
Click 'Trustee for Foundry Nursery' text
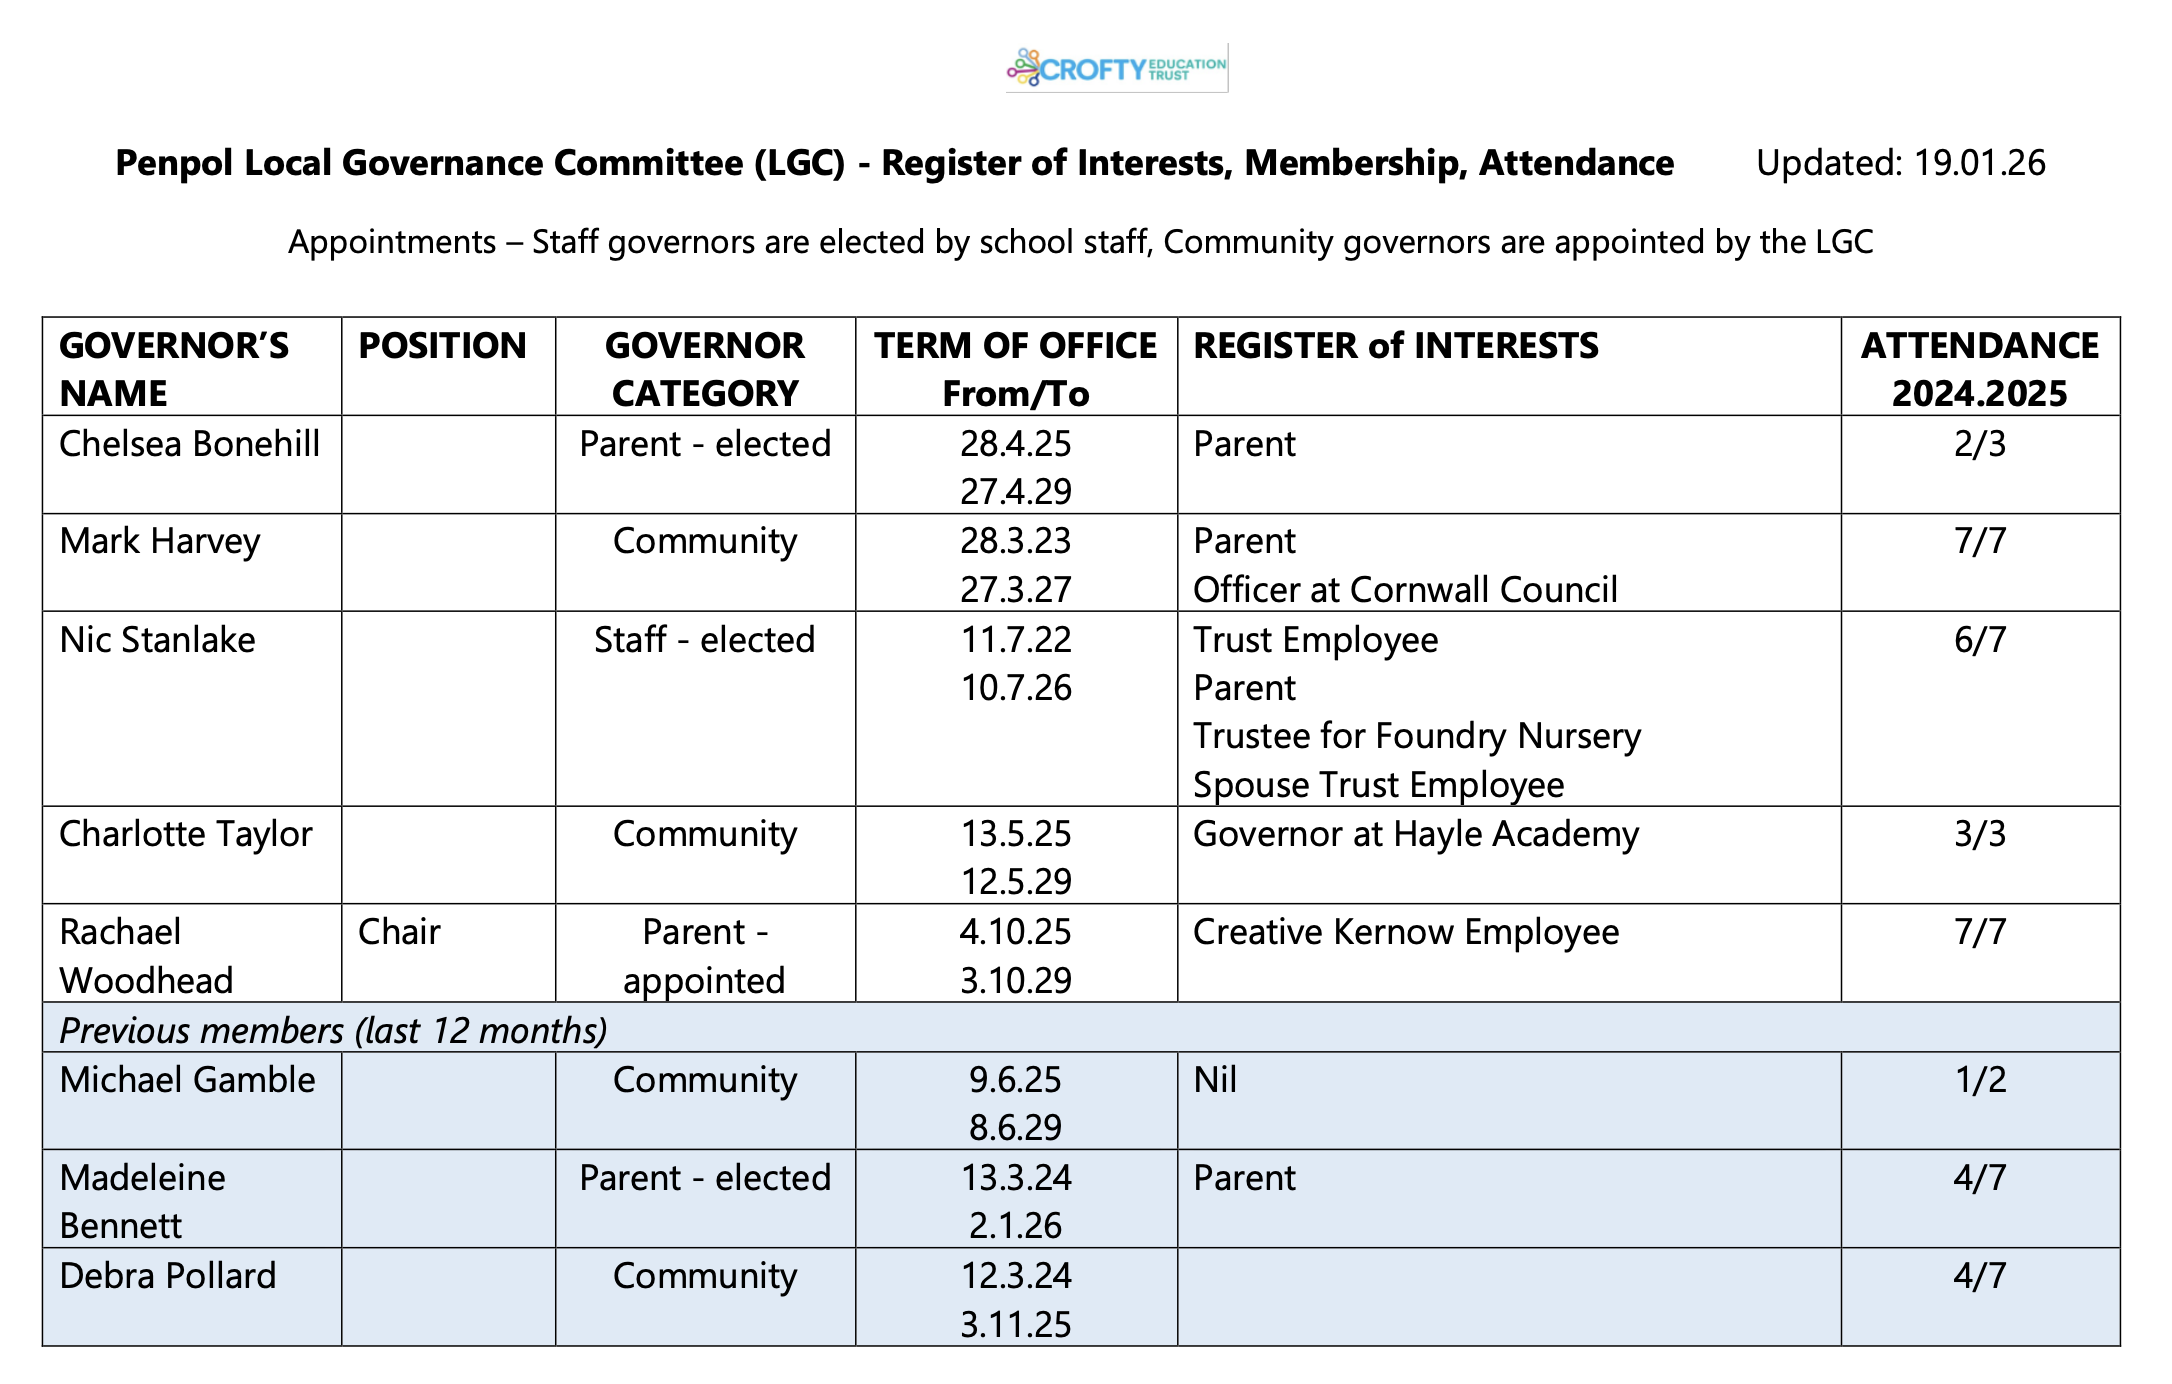click(x=1416, y=736)
